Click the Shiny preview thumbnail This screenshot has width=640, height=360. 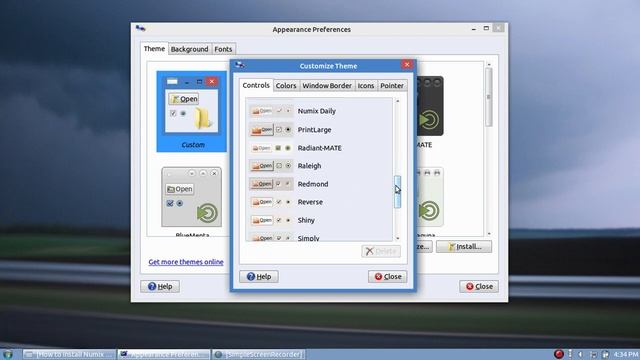[271, 220]
